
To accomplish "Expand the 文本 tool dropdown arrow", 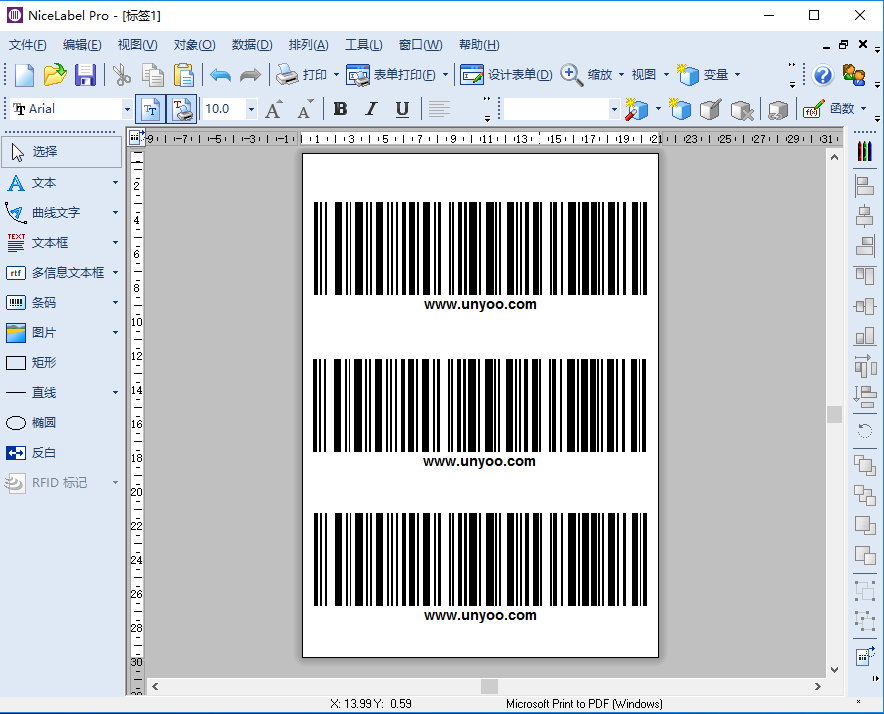I will tap(116, 182).
